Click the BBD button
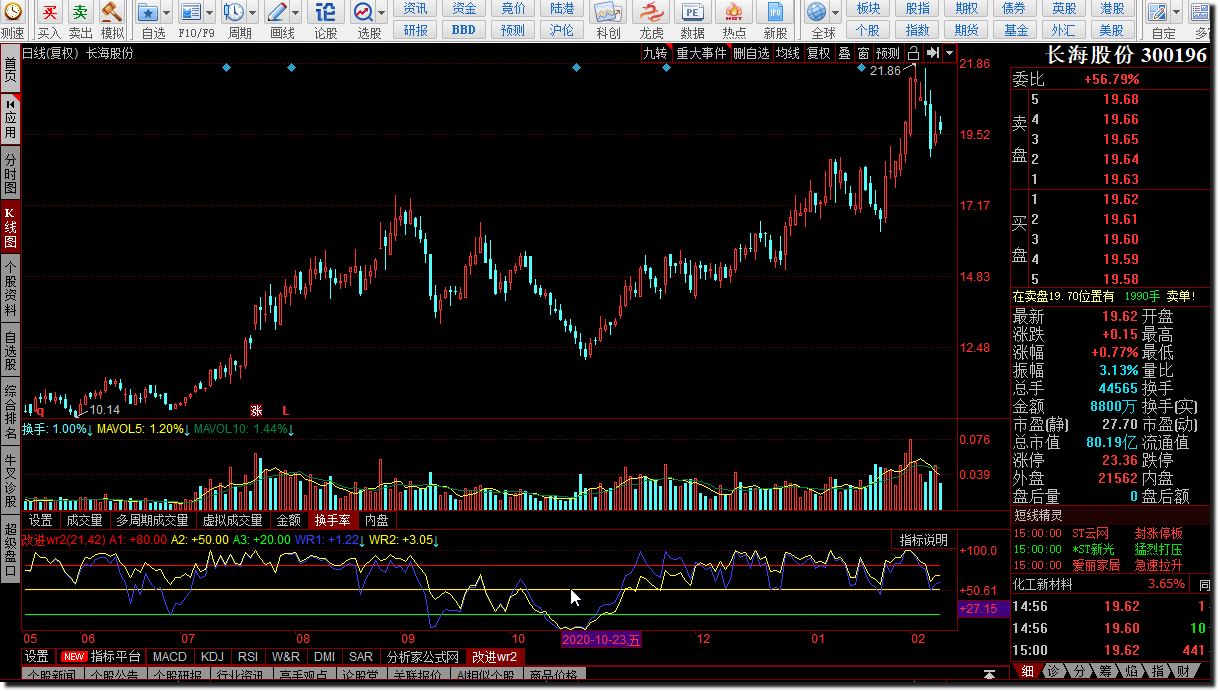 (464, 30)
